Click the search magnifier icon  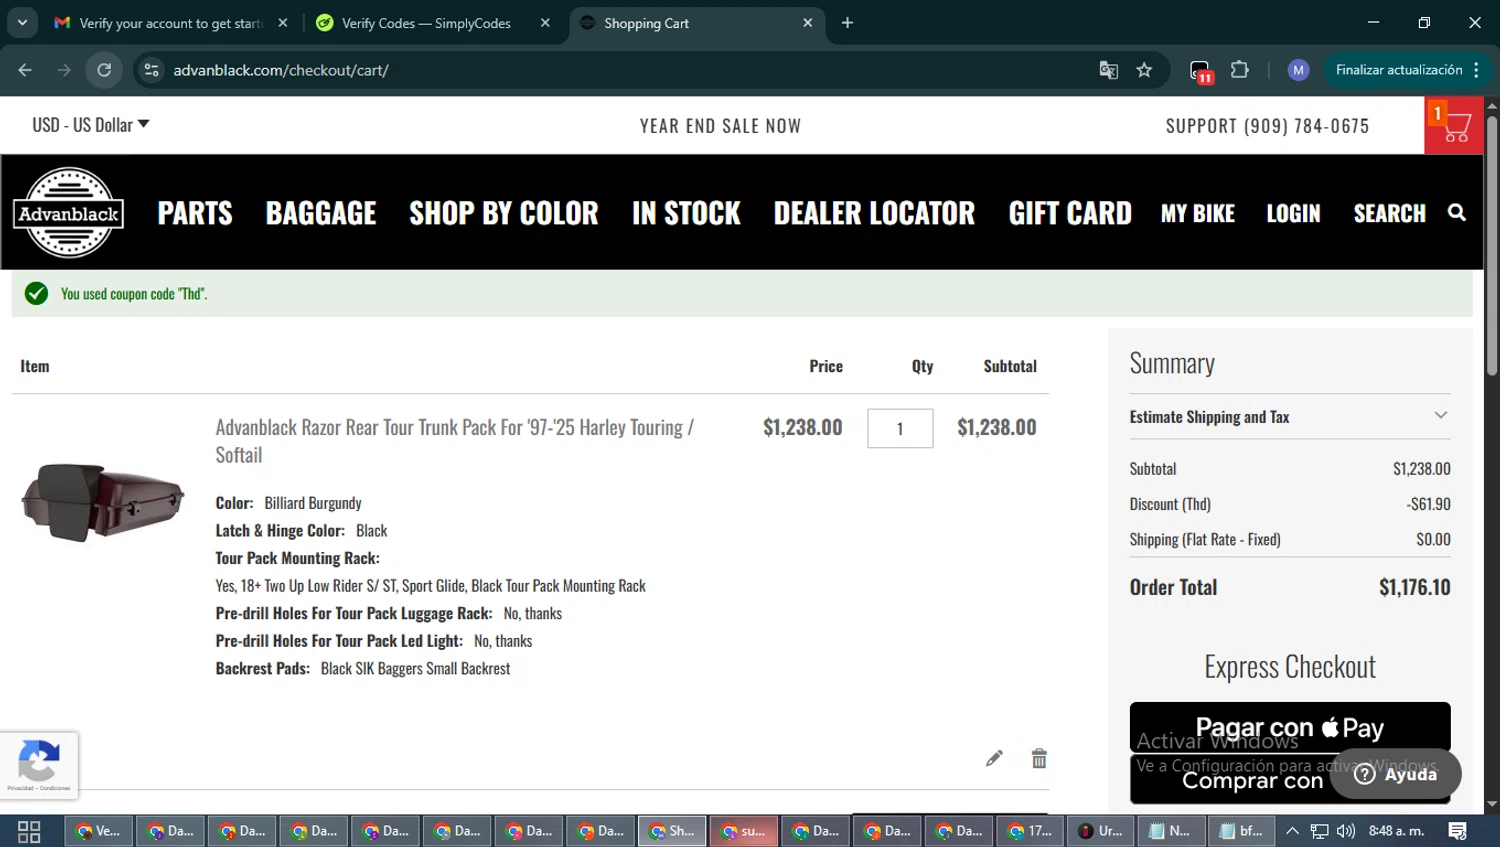pos(1457,213)
